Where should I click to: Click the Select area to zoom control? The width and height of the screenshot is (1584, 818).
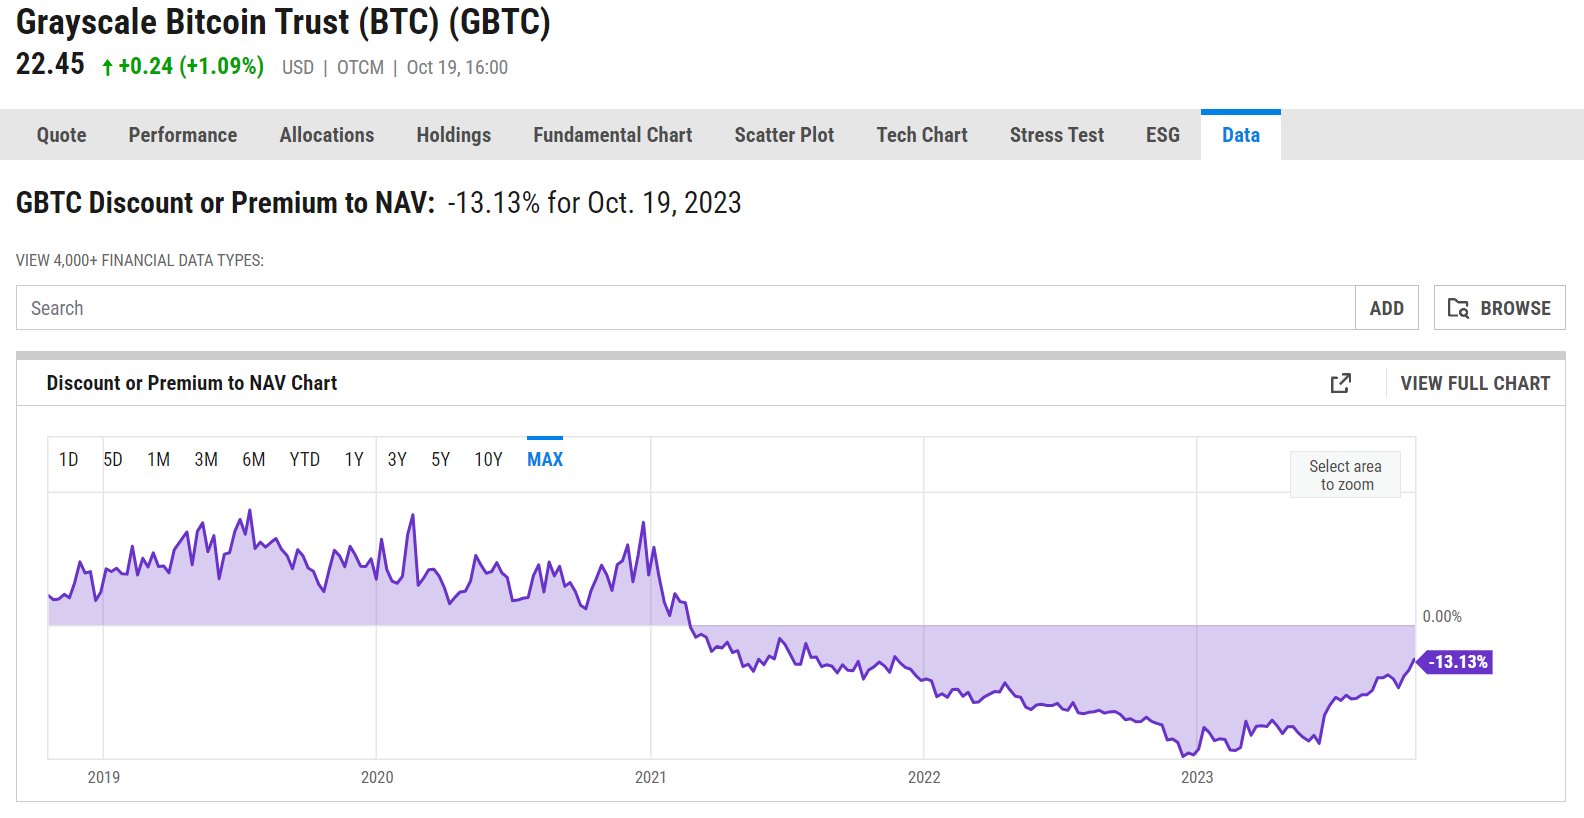click(1345, 473)
